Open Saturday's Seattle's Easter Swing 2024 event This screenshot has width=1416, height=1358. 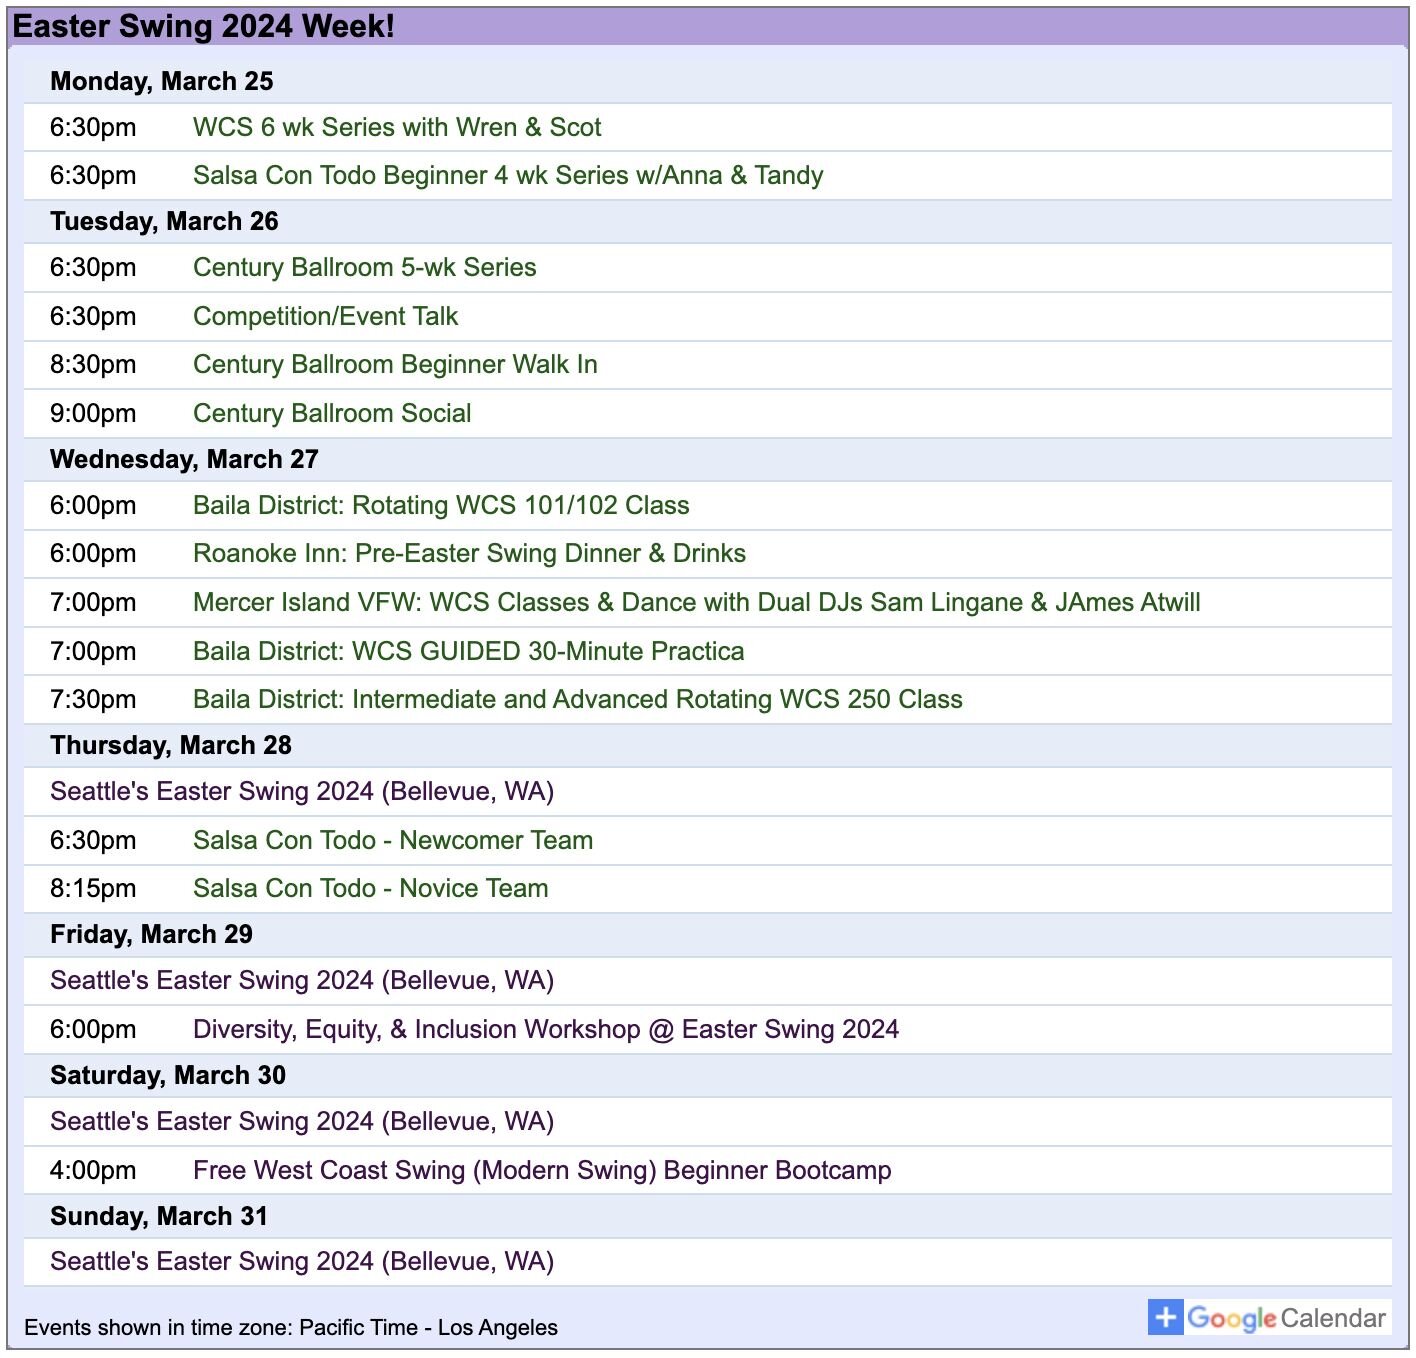coord(302,1121)
